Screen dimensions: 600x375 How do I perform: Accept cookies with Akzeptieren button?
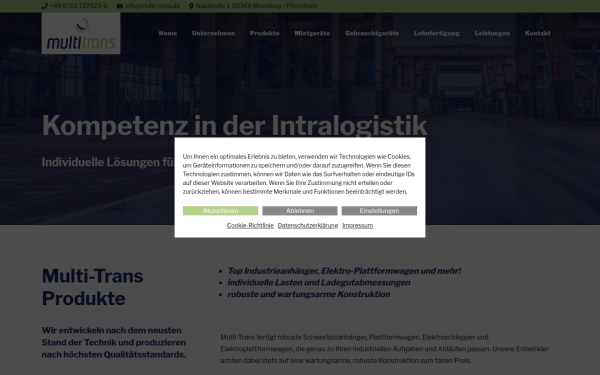pyautogui.click(x=220, y=211)
